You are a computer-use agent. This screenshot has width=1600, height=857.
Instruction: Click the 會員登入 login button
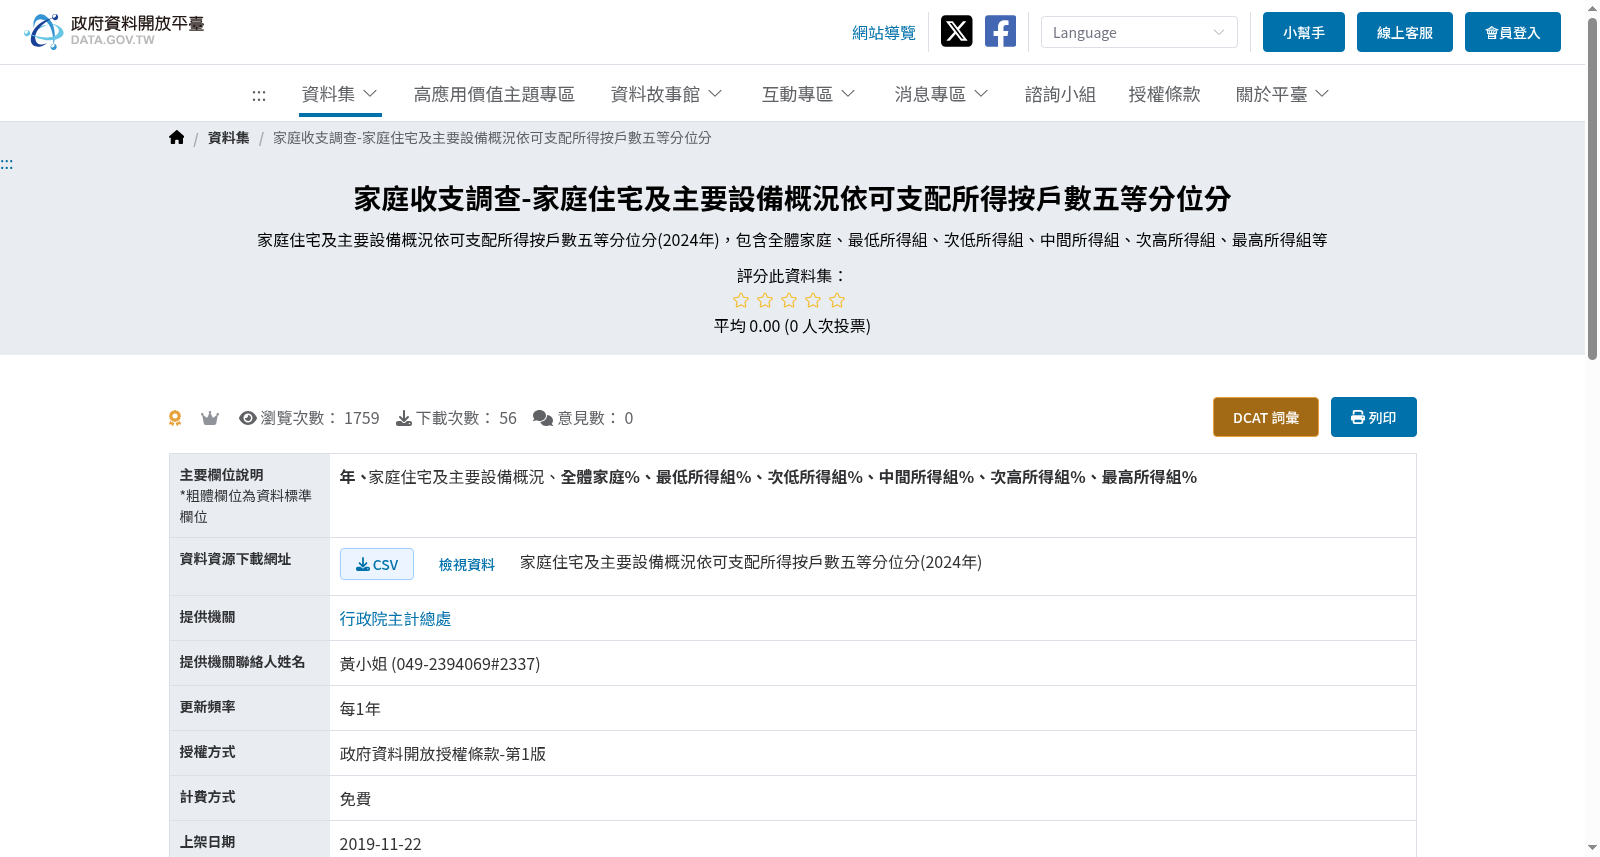coord(1513,32)
